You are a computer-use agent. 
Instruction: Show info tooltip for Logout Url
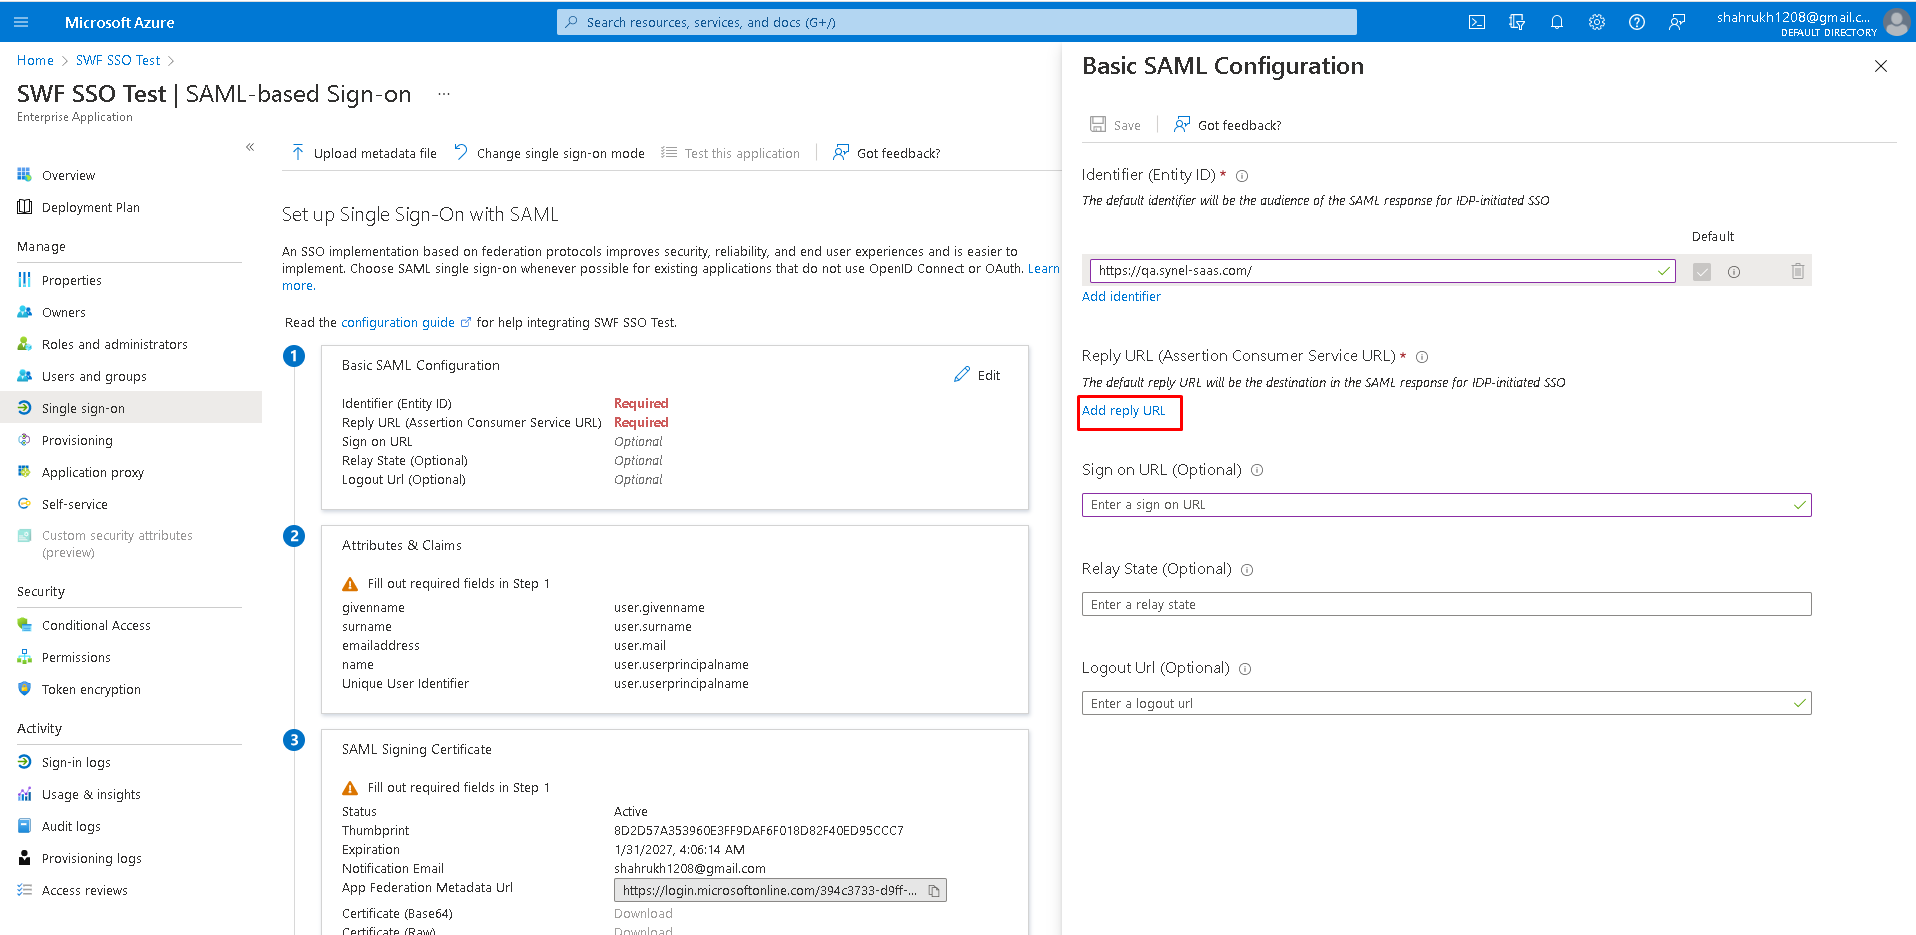[x=1245, y=669]
